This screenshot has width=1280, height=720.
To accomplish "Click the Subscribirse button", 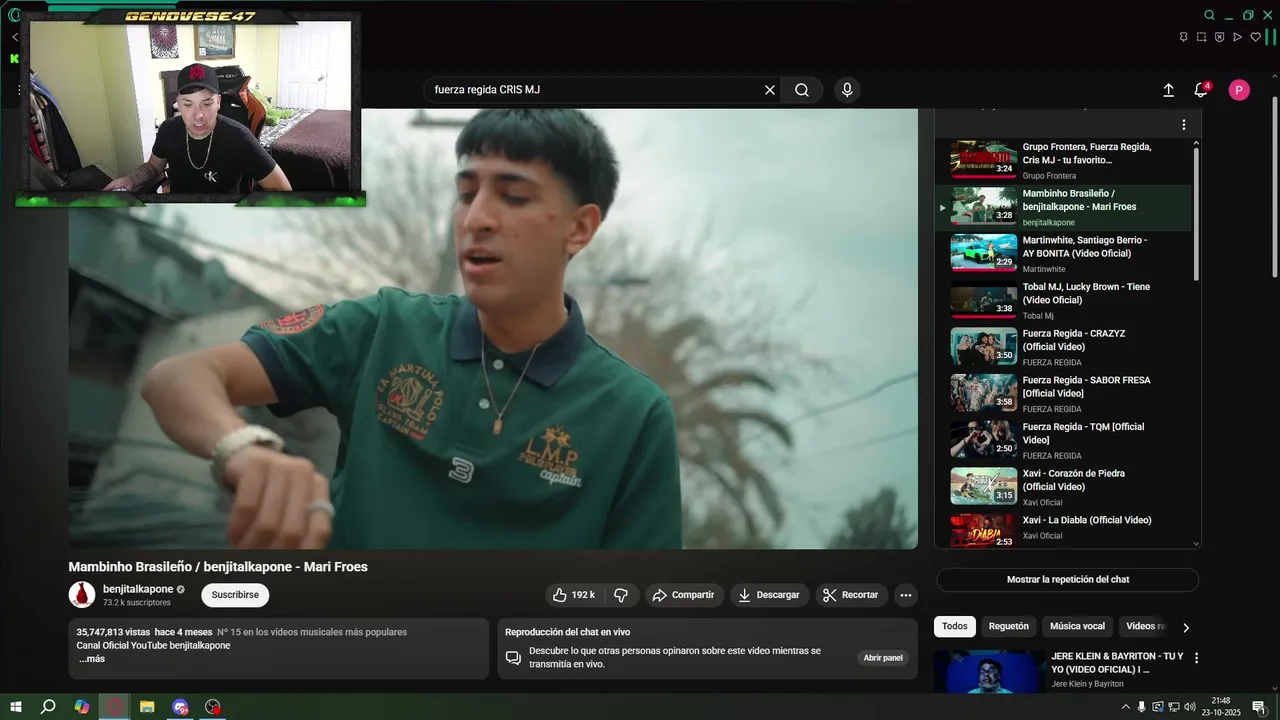I will pos(235,595).
